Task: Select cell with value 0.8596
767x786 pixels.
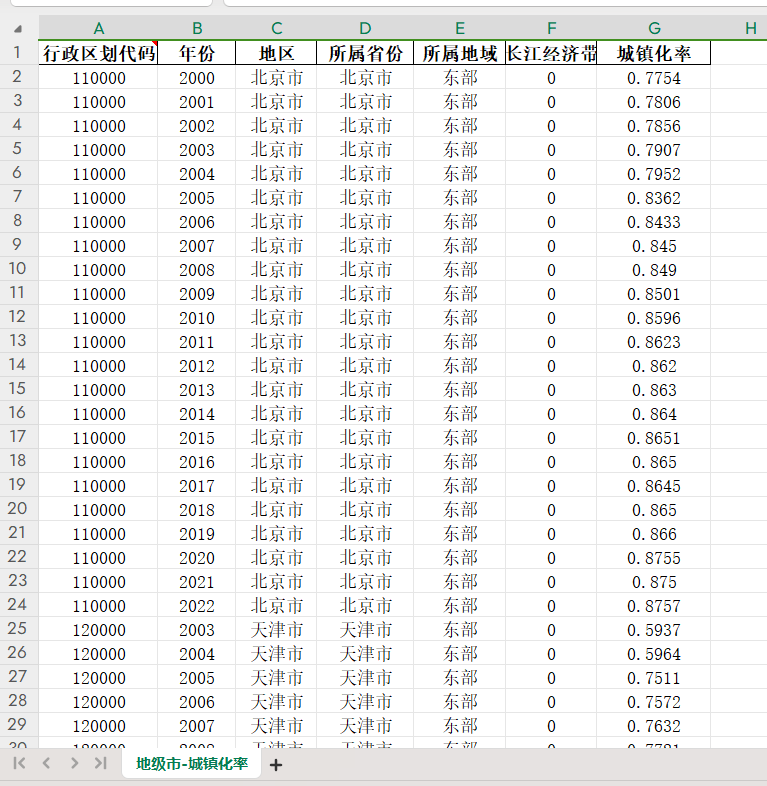Action: coord(654,318)
